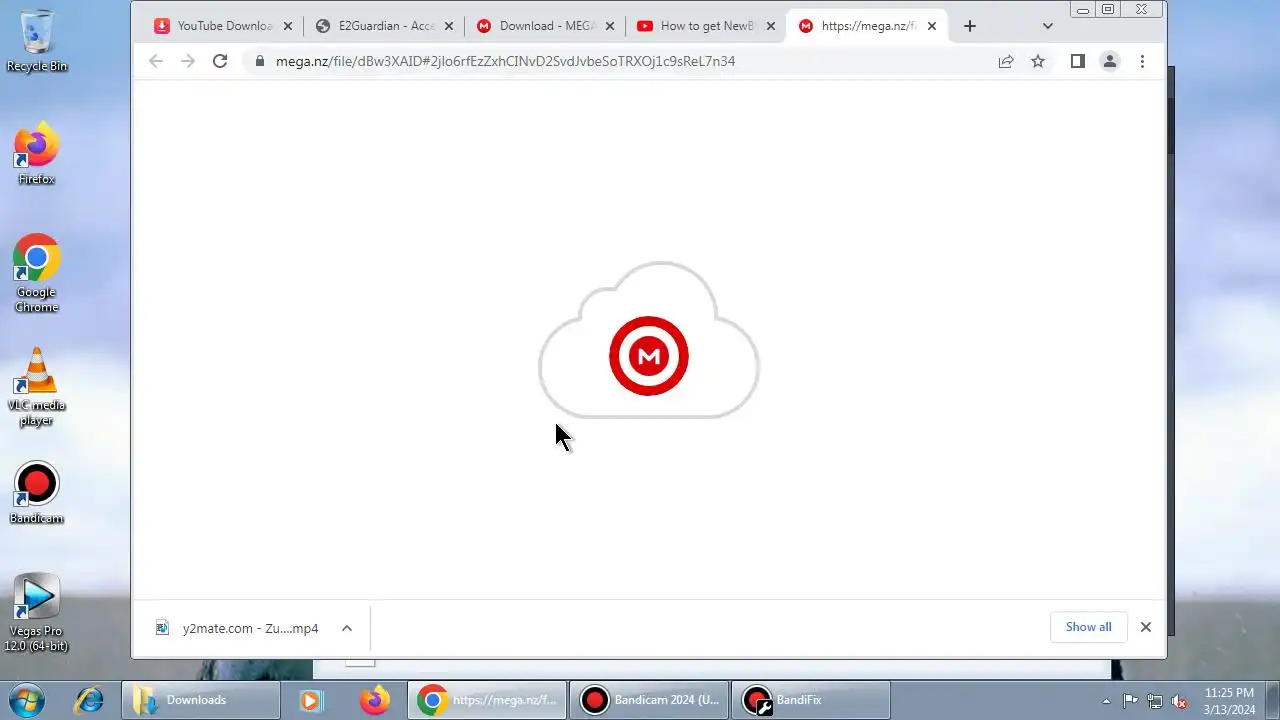1280x720 pixels.
Task: Close the downloads bar
Action: [x=1146, y=627]
